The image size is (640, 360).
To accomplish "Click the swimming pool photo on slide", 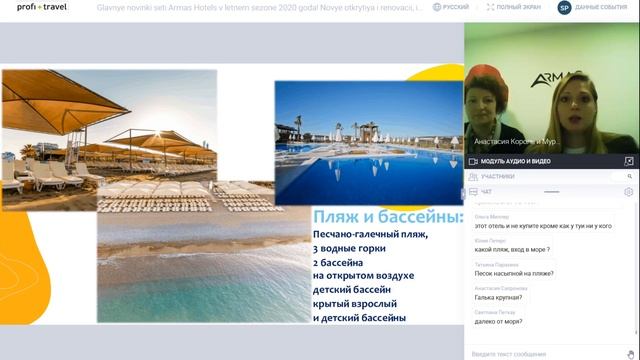I will 369,143.
